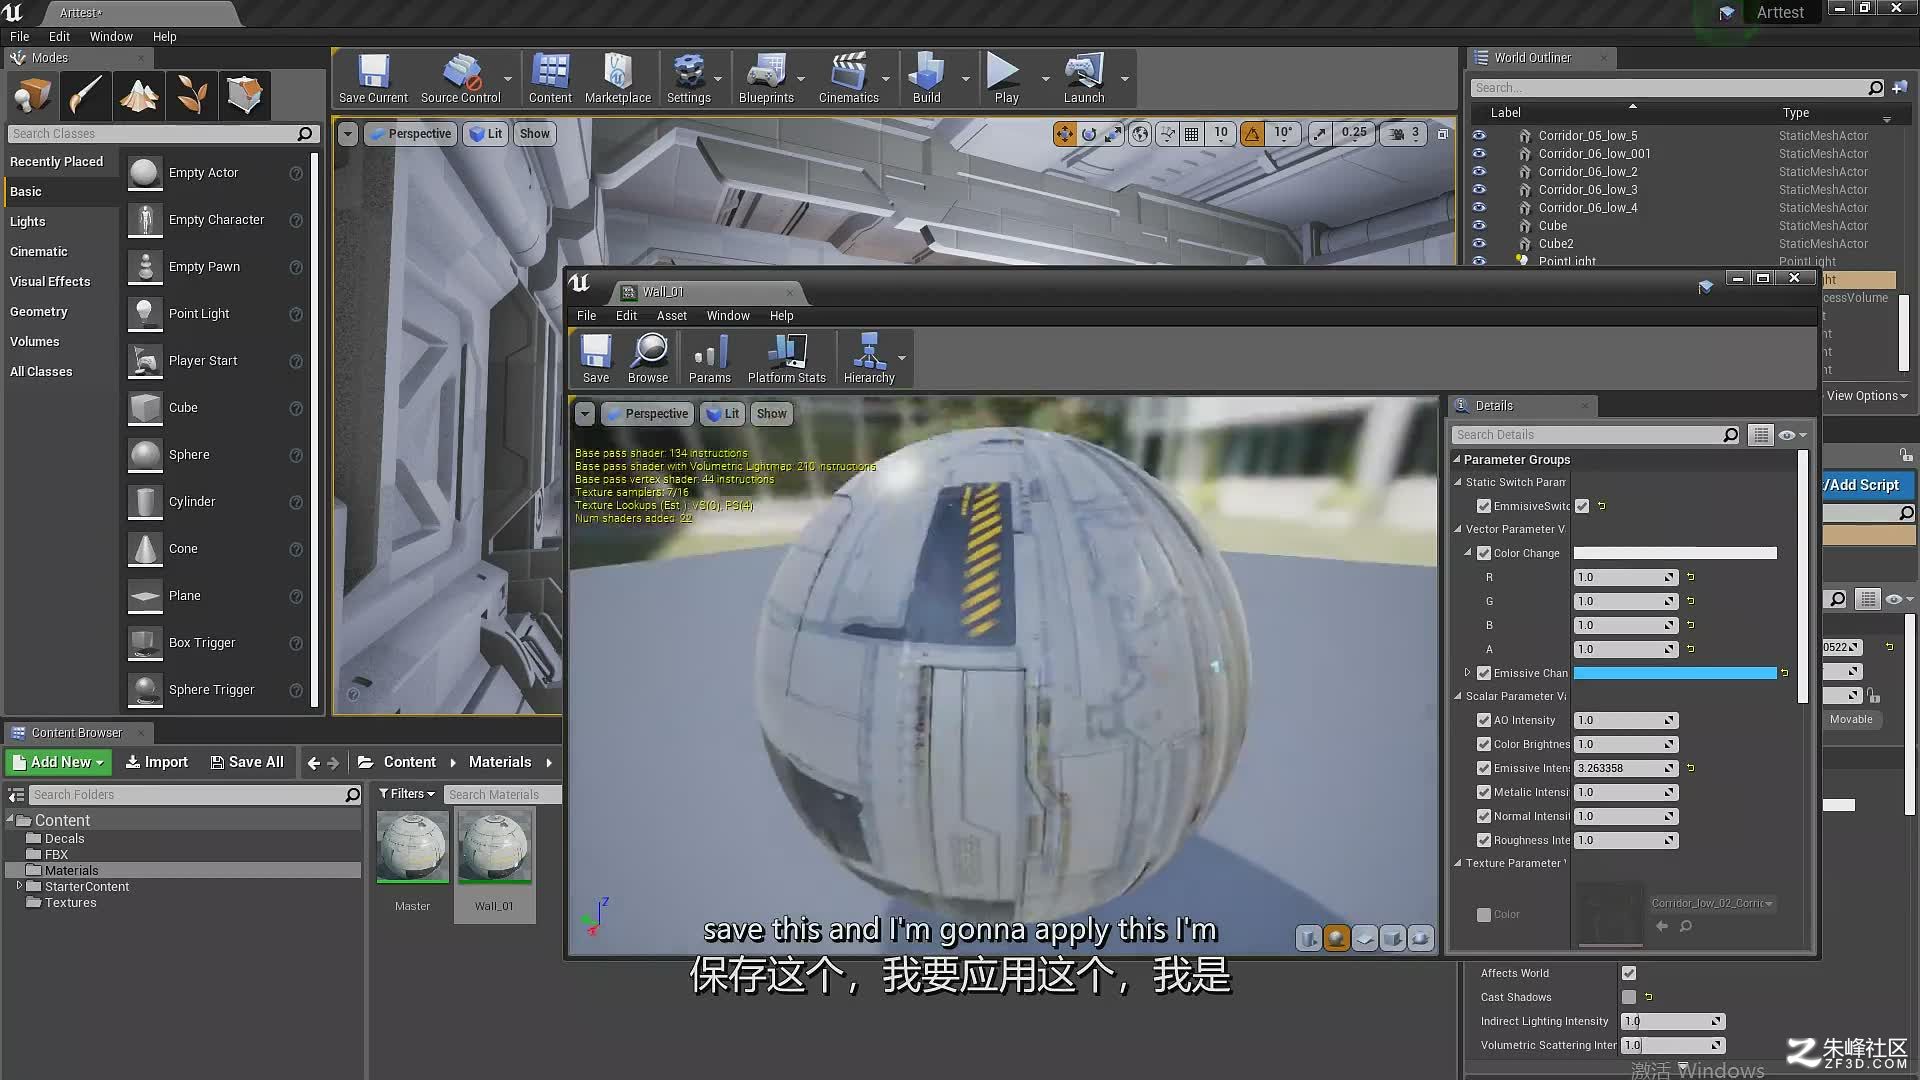
Task: Click the Build toolbar icon
Action: pyautogui.click(x=926, y=79)
